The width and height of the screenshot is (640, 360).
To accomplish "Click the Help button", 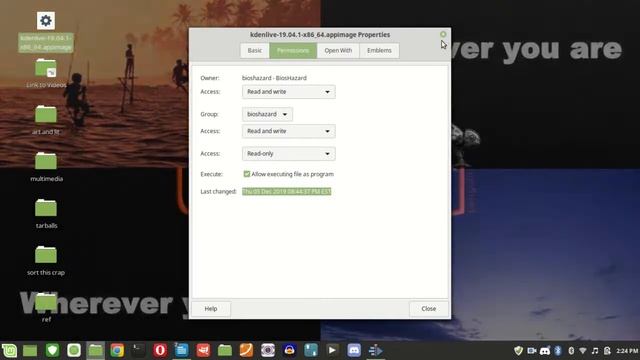I will (x=211, y=309).
